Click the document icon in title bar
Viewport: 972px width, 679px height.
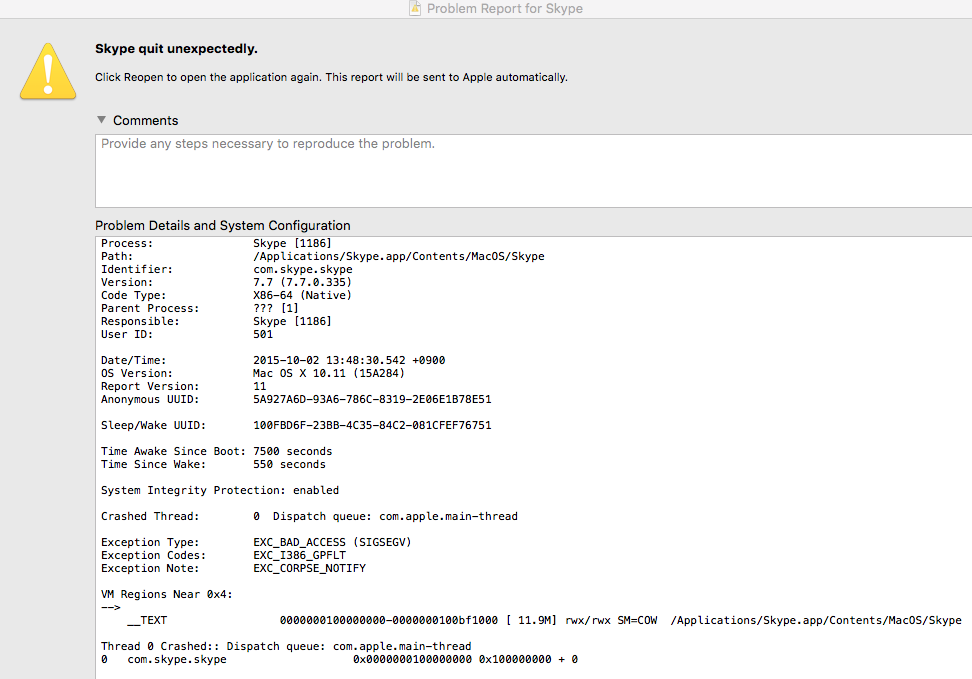[x=415, y=9]
